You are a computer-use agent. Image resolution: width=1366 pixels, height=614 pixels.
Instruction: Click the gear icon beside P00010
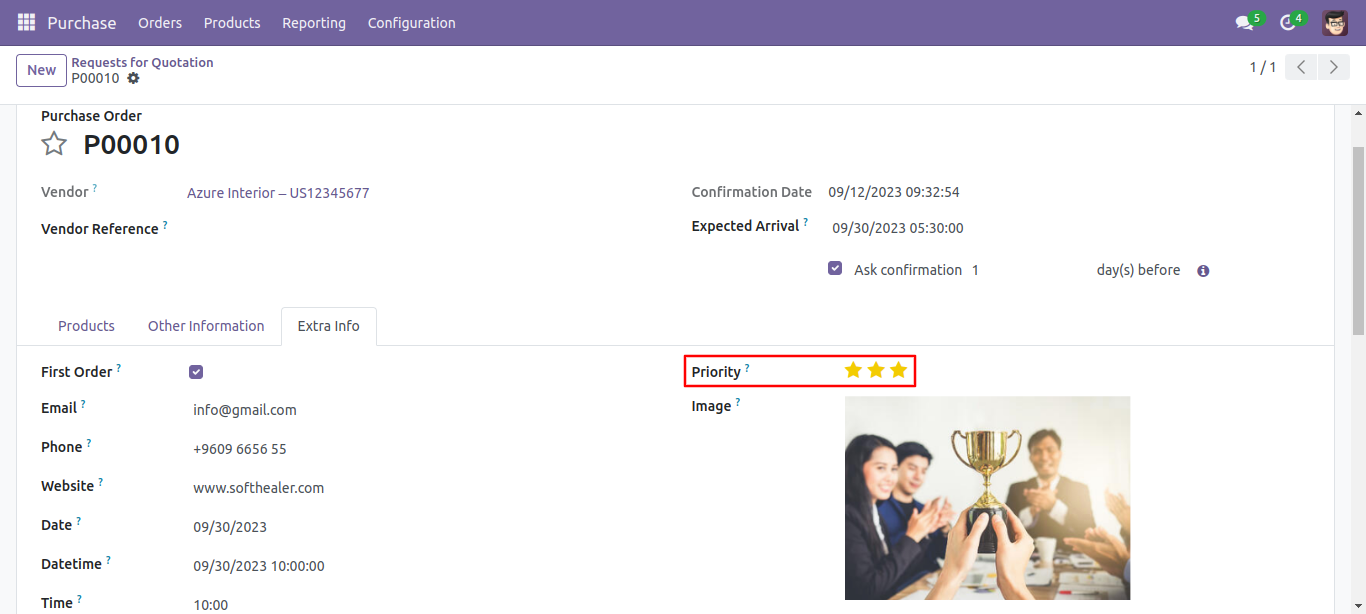(x=133, y=78)
